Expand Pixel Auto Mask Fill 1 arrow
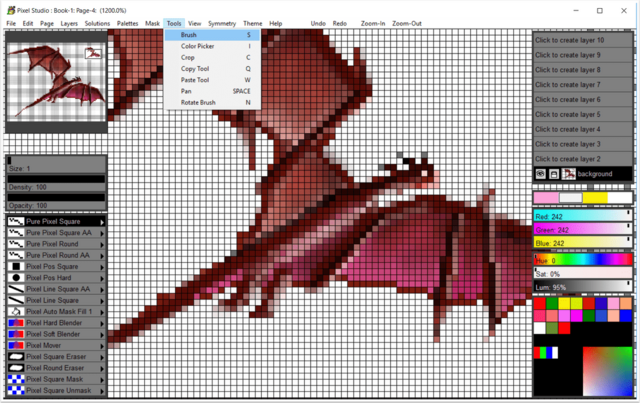640x403 pixels. [102, 312]
